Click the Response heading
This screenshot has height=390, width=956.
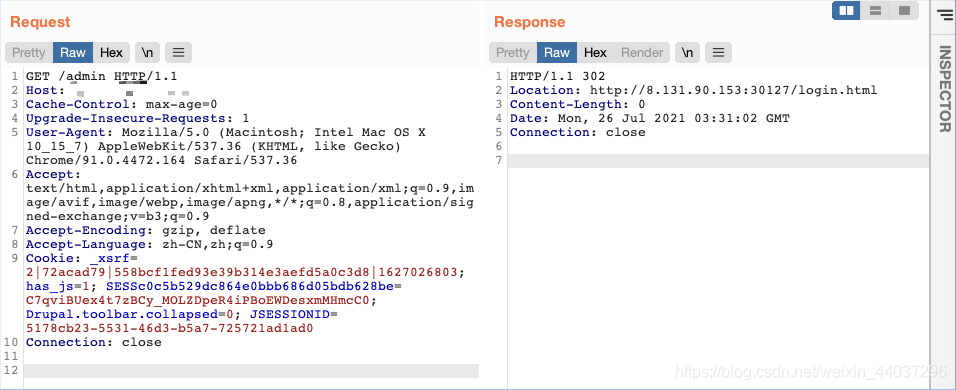pyautogui.click(x=530, y=22)
